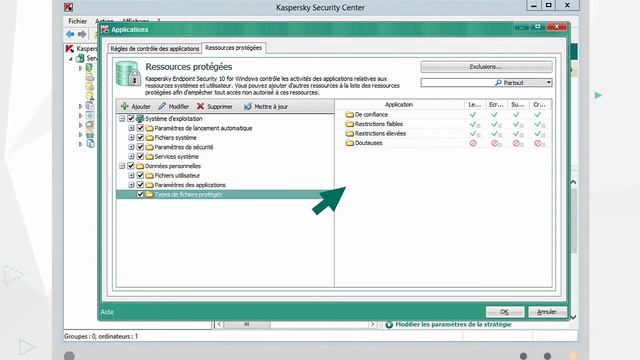
Task: Uncheck the Données personnelles checkbox
Action: point(131,166)
